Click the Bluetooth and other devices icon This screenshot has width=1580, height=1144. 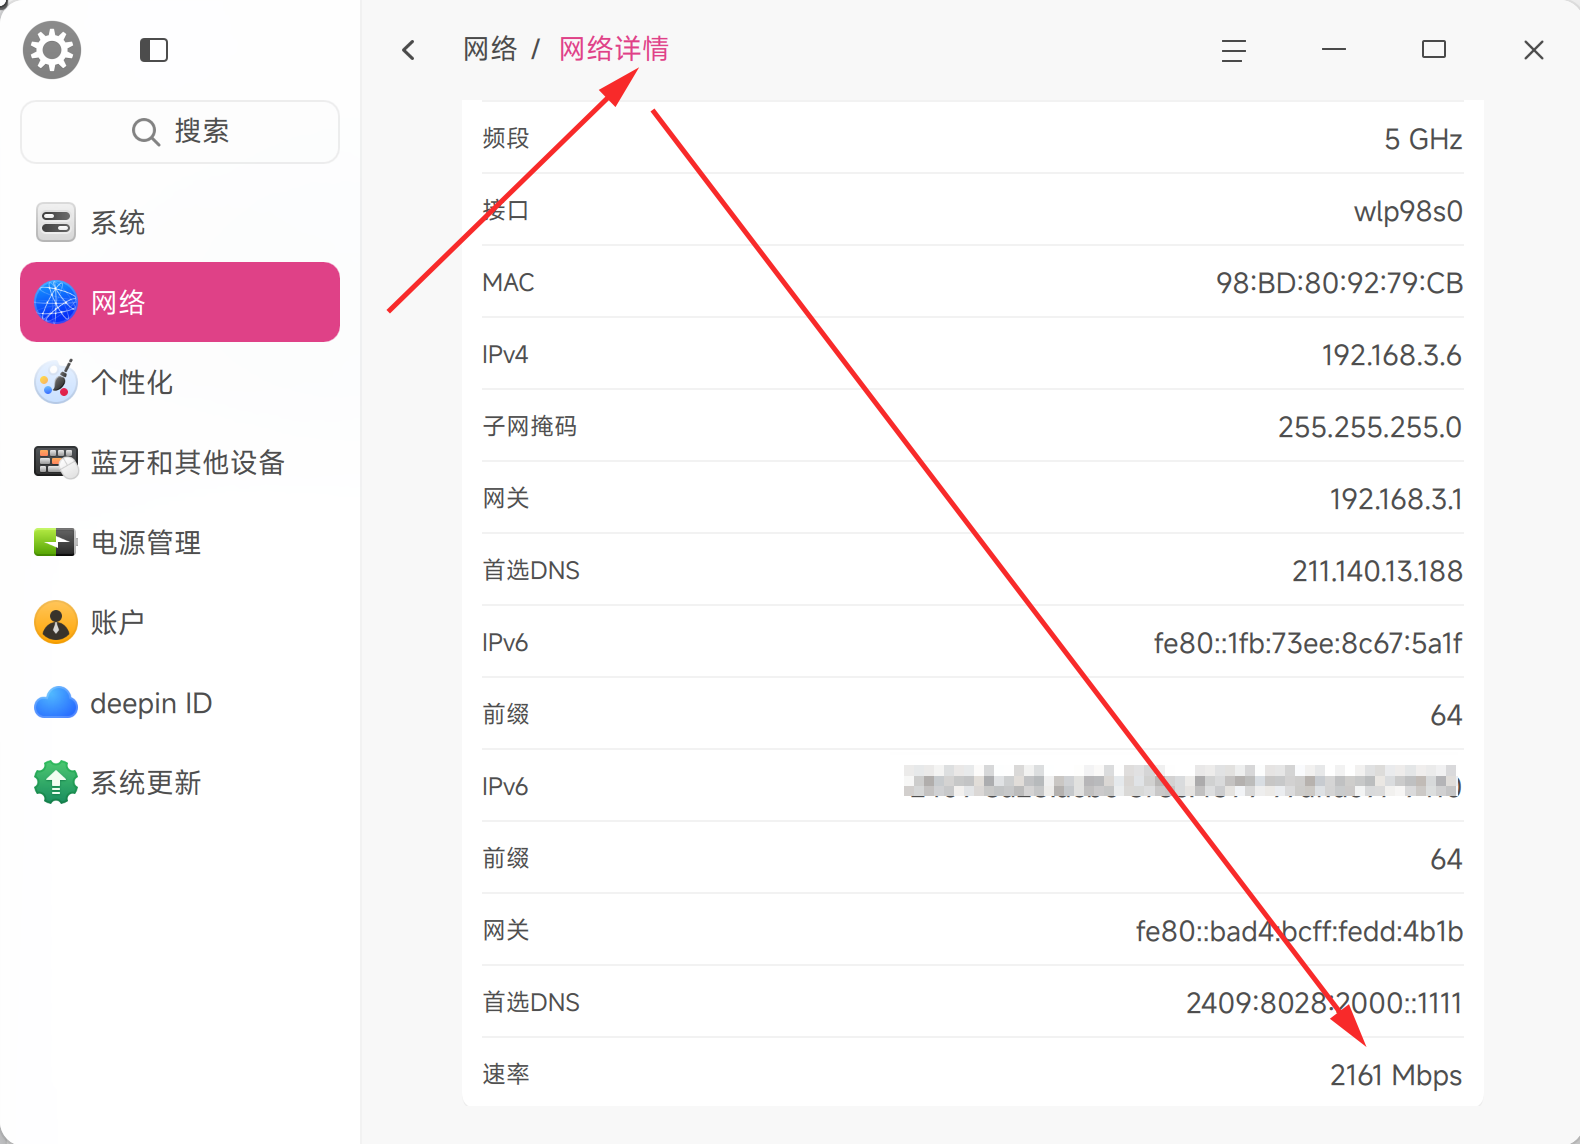[56, 462]
